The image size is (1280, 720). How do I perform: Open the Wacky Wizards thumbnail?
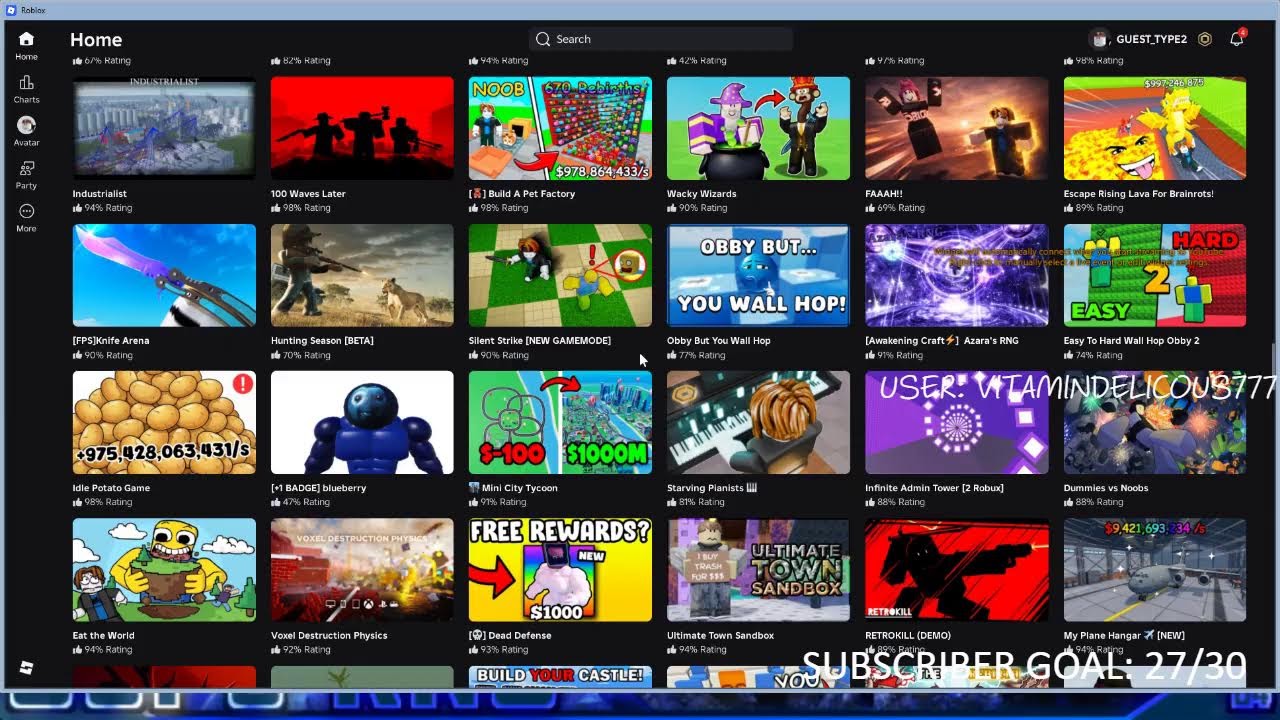(758, 128)
